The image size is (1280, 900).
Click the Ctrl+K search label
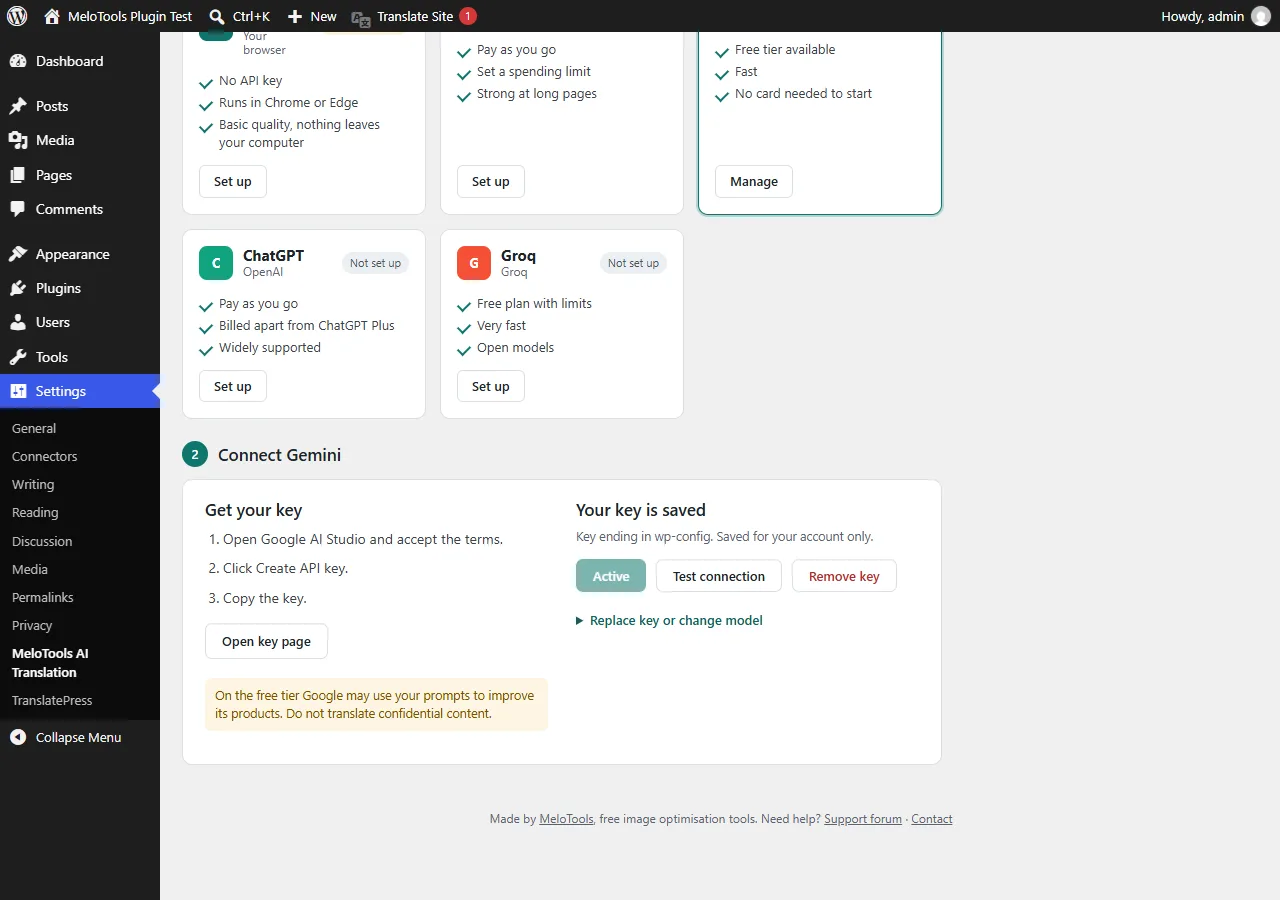[251, 16]
